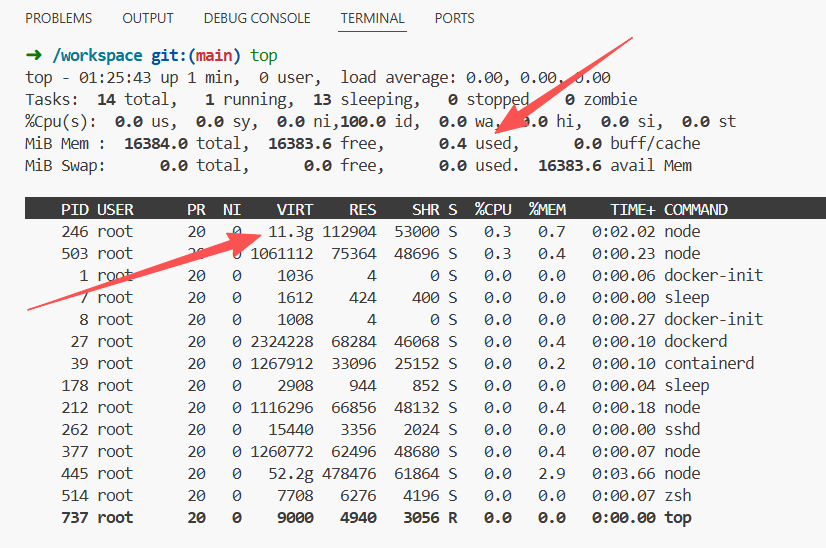Viewport: 826px width, 548px height.
Task: Open the OUTPUT tab
Action: pyautogui.click(x=147, y=18)
